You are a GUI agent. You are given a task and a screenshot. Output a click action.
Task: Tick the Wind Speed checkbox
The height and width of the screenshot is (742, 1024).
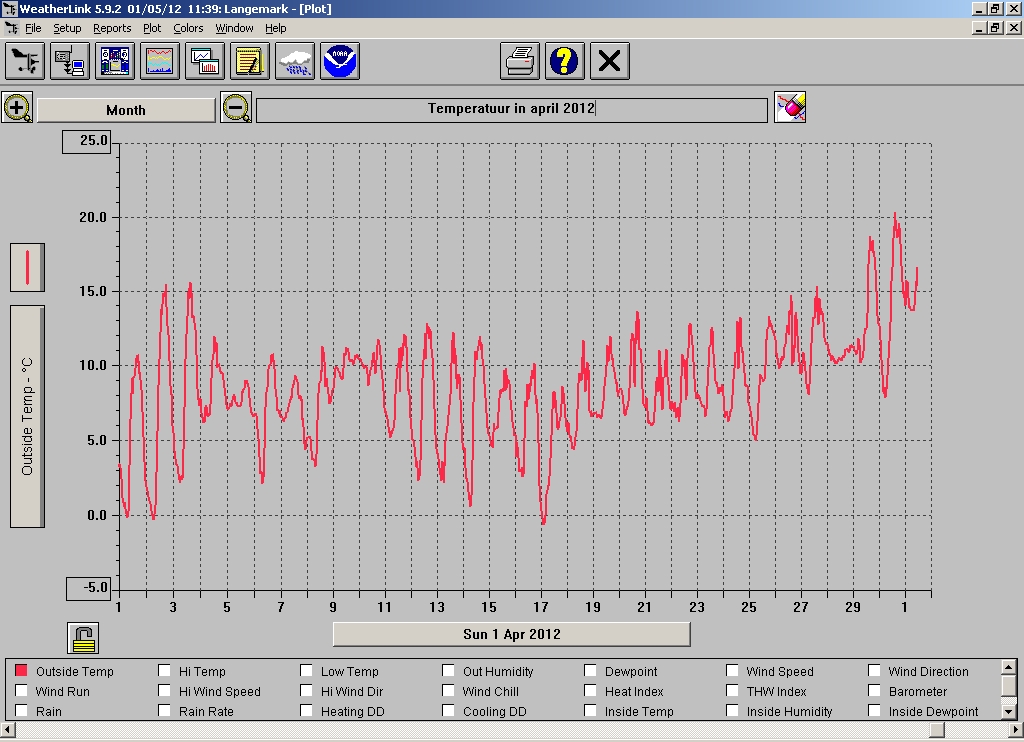point(732,671)
